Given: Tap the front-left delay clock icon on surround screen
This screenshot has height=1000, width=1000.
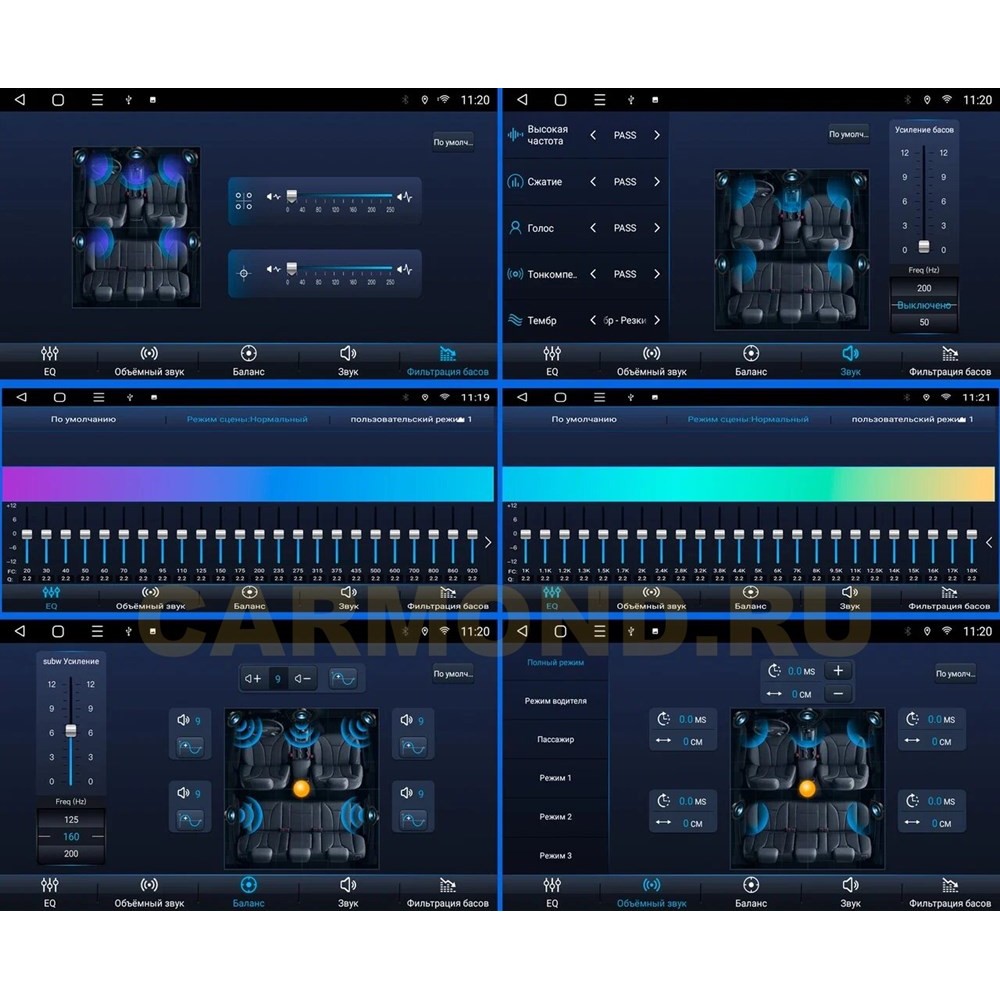Looking at the screenshot, I should [664, 719].
